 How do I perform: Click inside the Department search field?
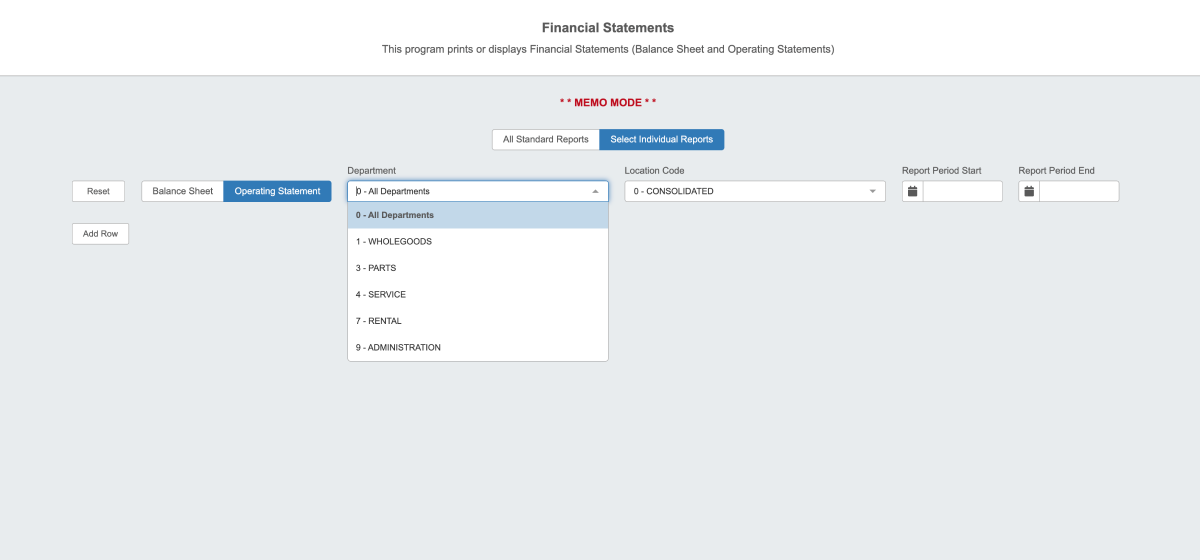465,191
